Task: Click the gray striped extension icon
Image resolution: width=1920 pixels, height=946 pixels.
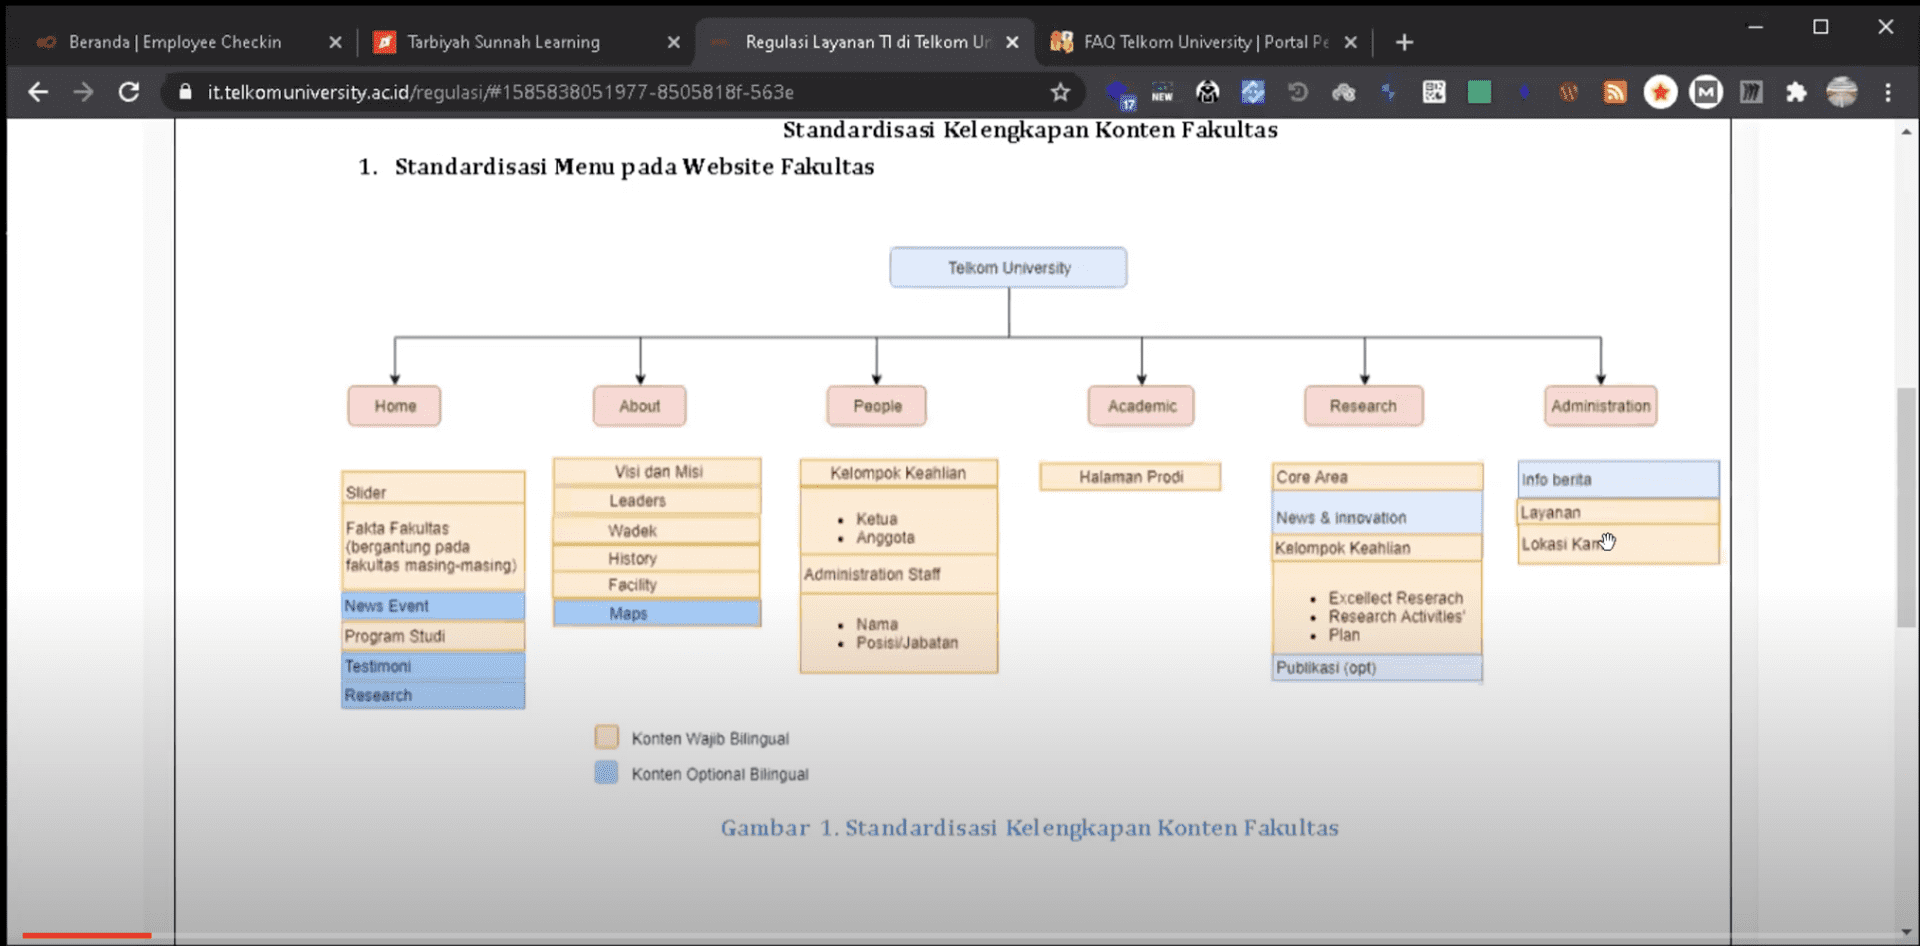Action: [x=1751, y=92]
